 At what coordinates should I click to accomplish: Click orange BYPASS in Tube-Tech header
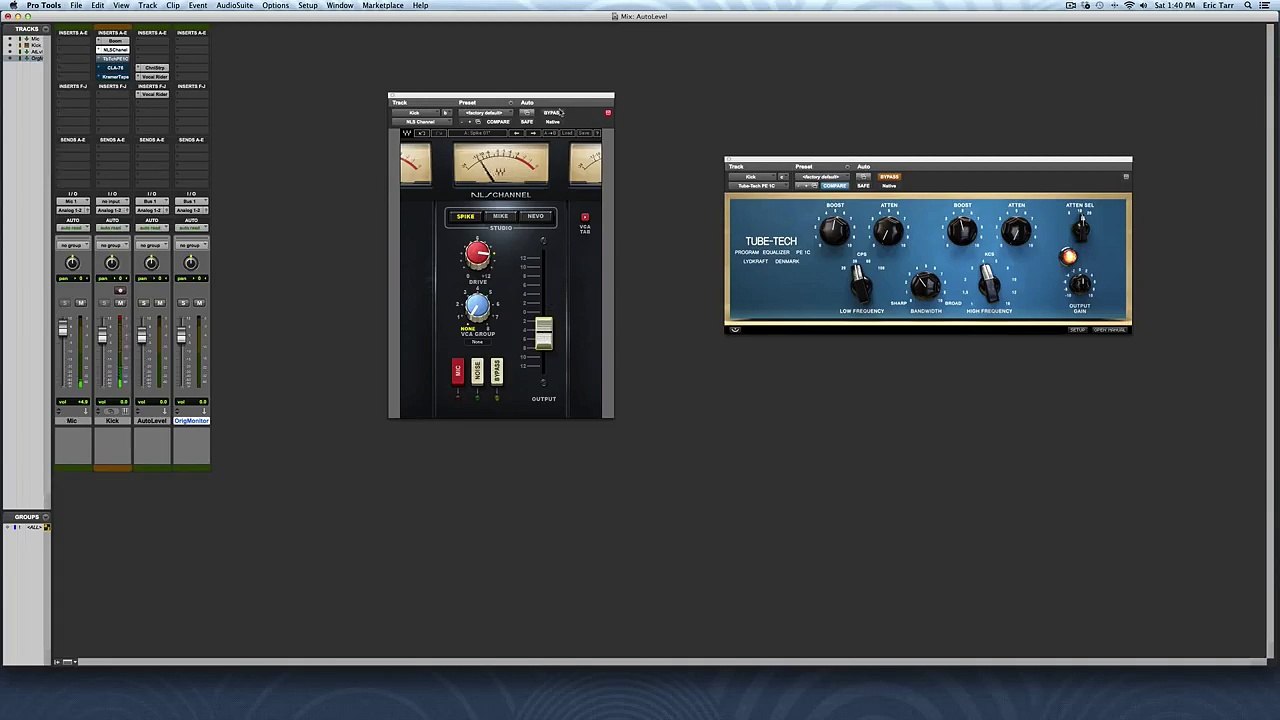[x=889, y=177]
